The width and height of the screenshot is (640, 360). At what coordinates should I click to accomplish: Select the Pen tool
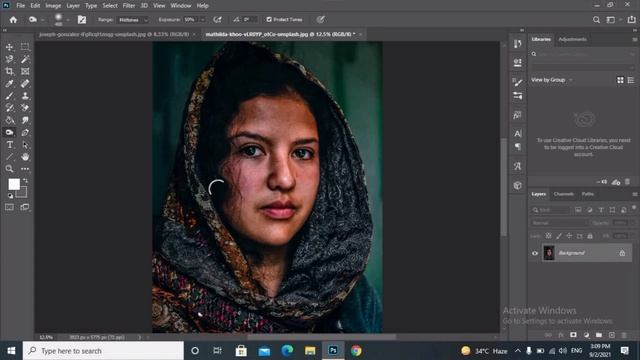[x=25, y=132]
